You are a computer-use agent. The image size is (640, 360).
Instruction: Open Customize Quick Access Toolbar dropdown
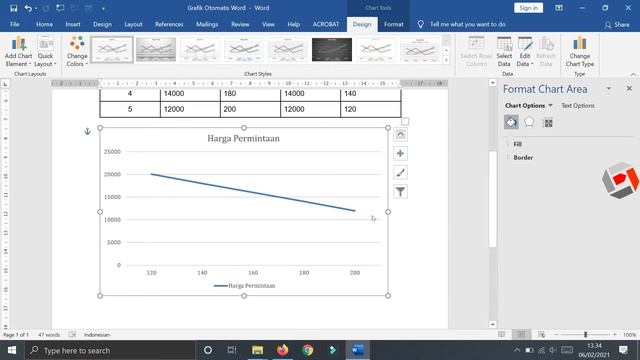tap(103, 8)
